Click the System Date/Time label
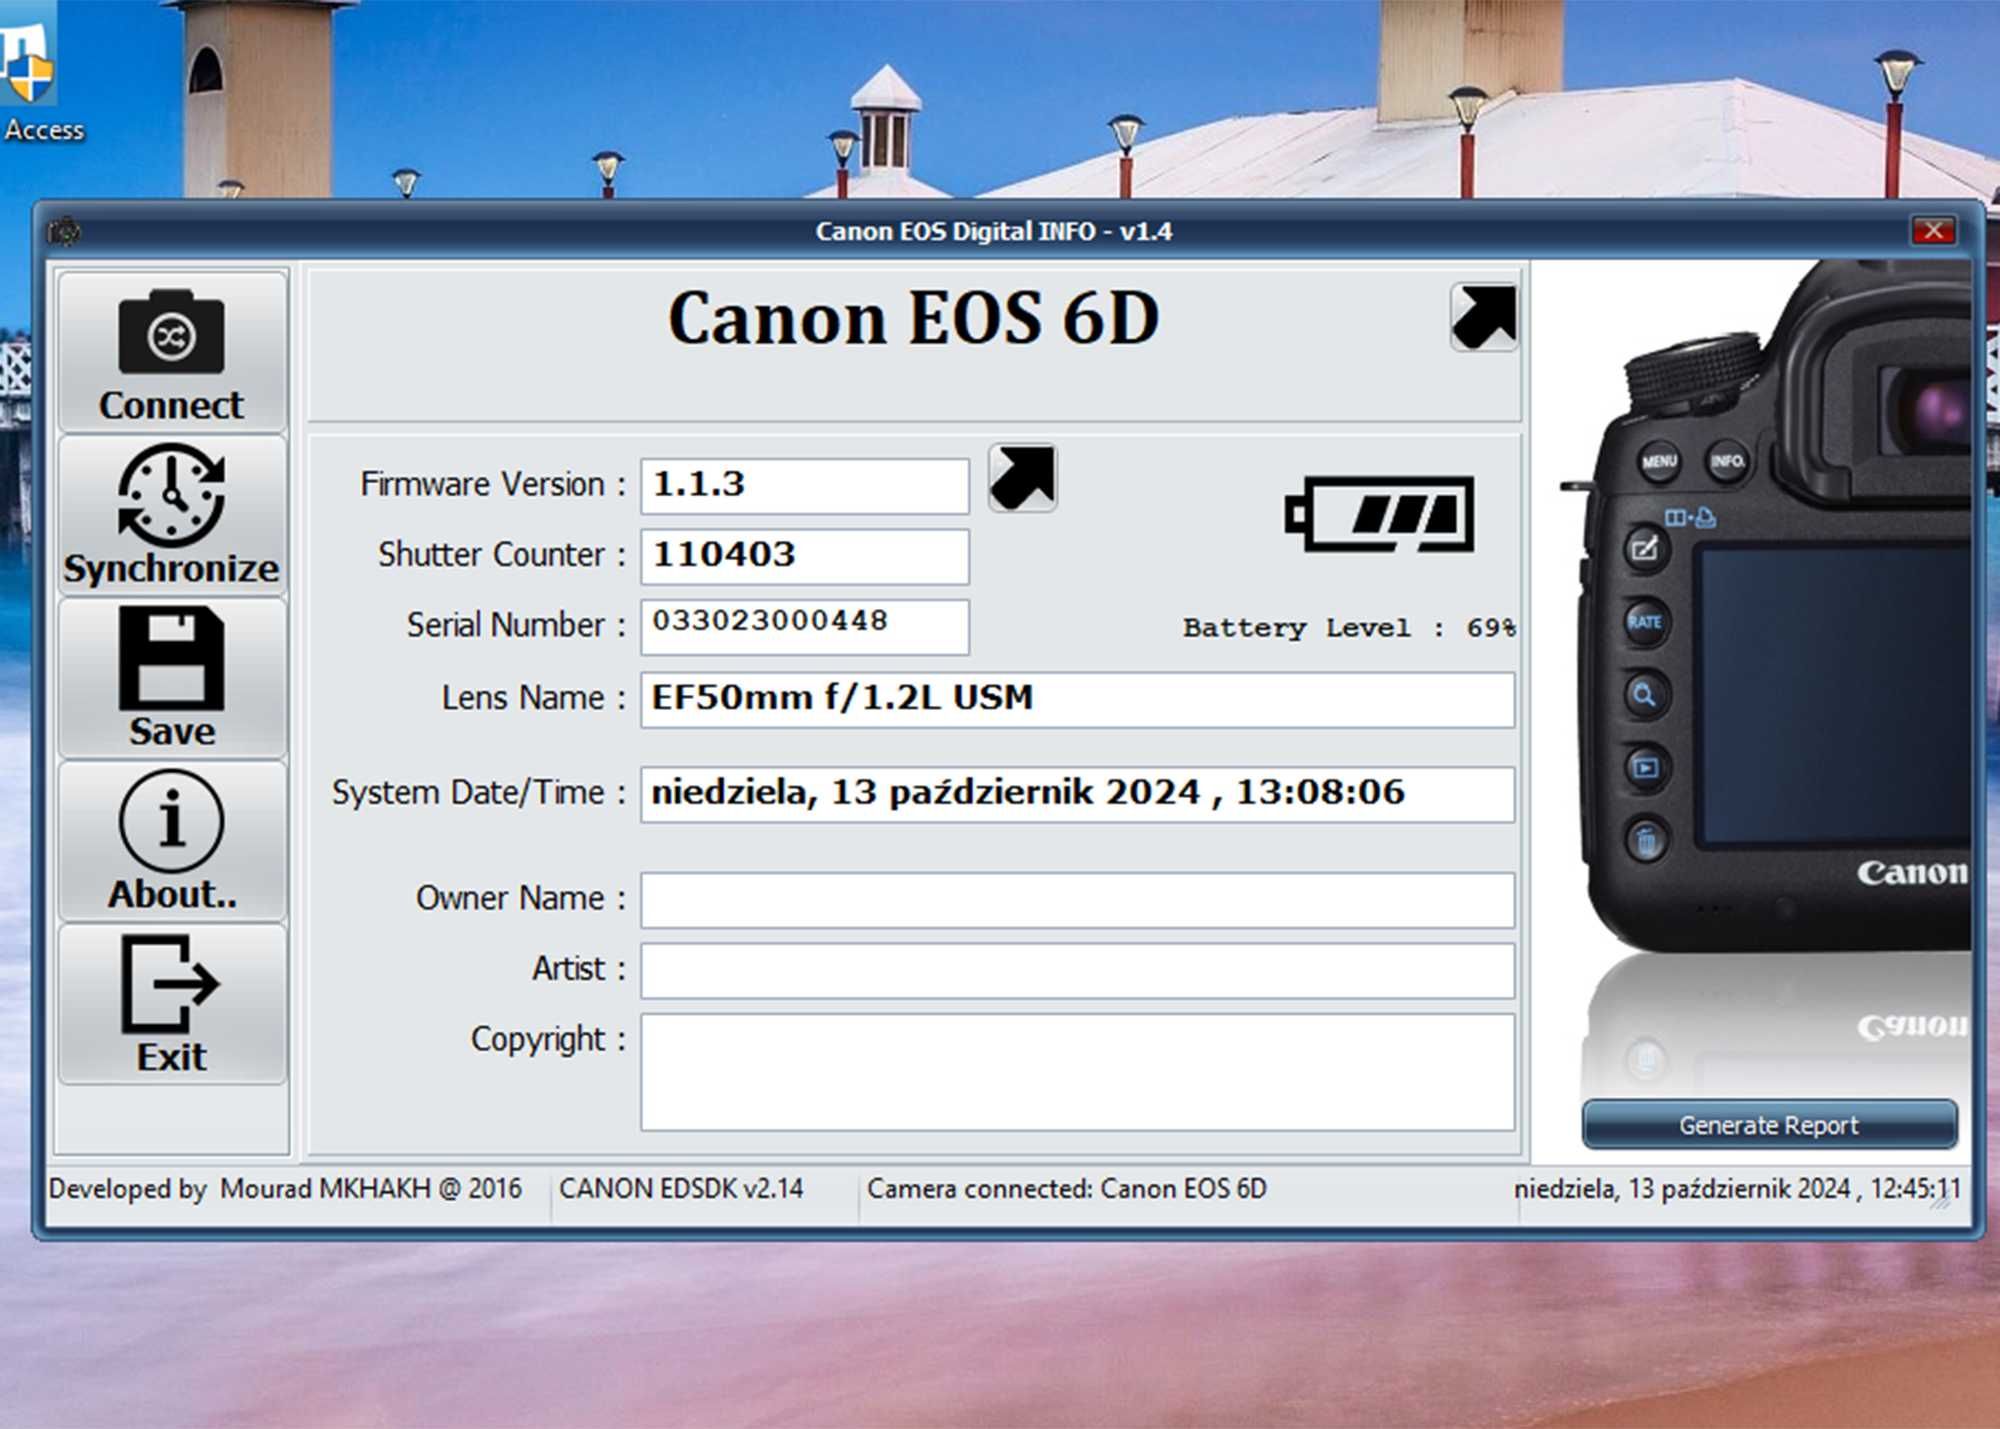 click(x=479, y=792)
